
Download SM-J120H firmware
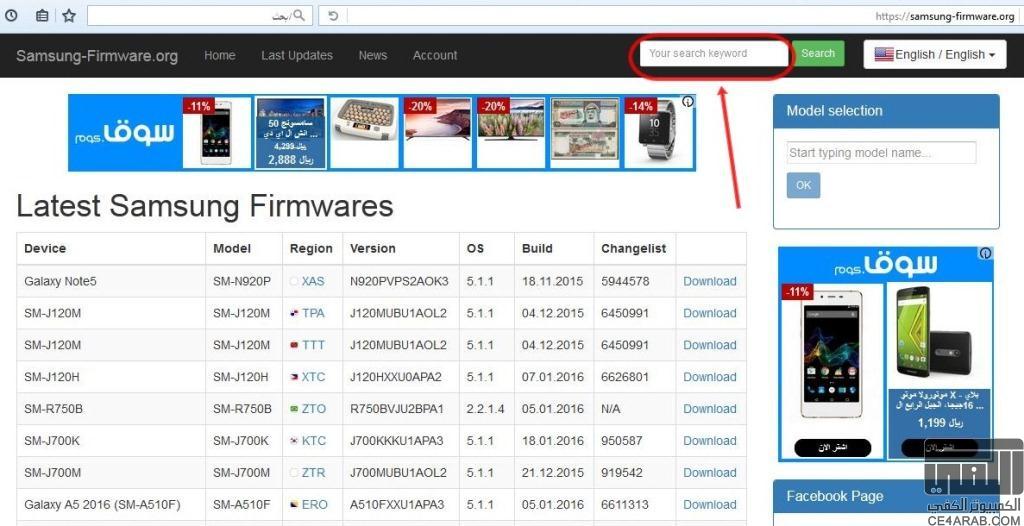point(710,377)
